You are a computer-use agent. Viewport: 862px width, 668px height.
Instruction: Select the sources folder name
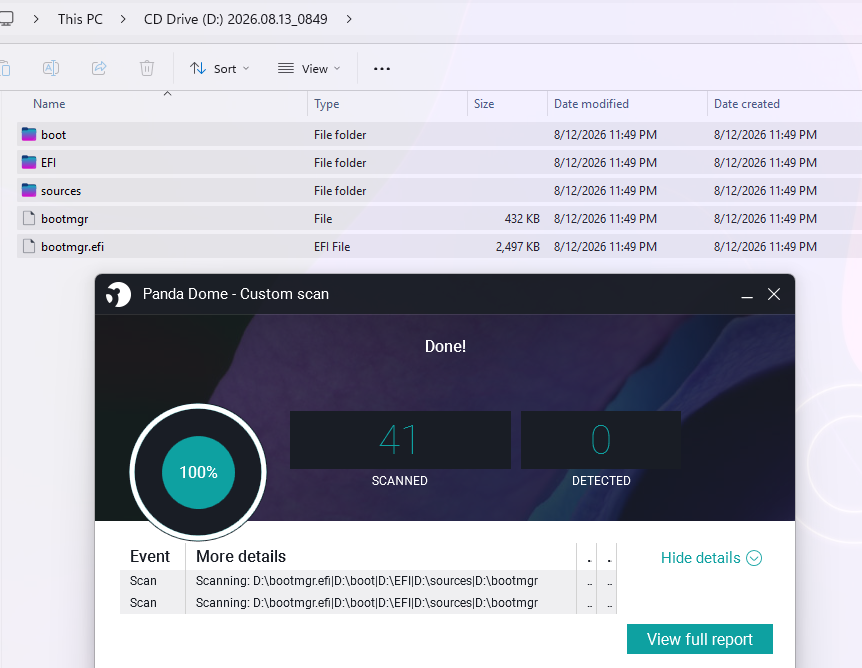pyautogui.click(x=60, y=191)
